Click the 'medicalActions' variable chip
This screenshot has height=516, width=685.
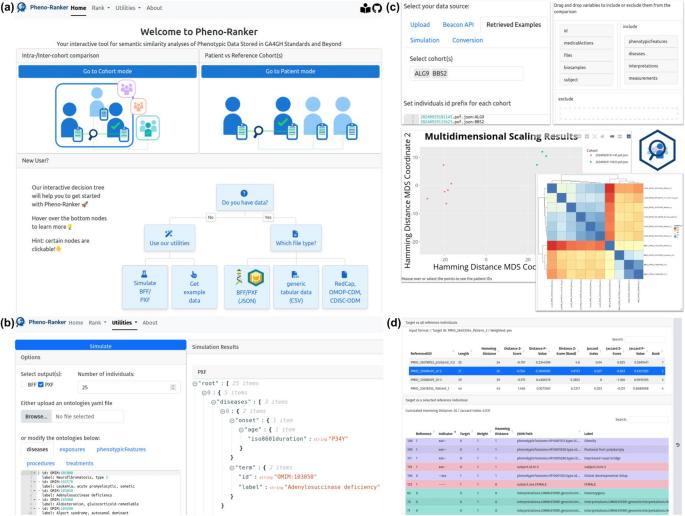click(586, 43)
